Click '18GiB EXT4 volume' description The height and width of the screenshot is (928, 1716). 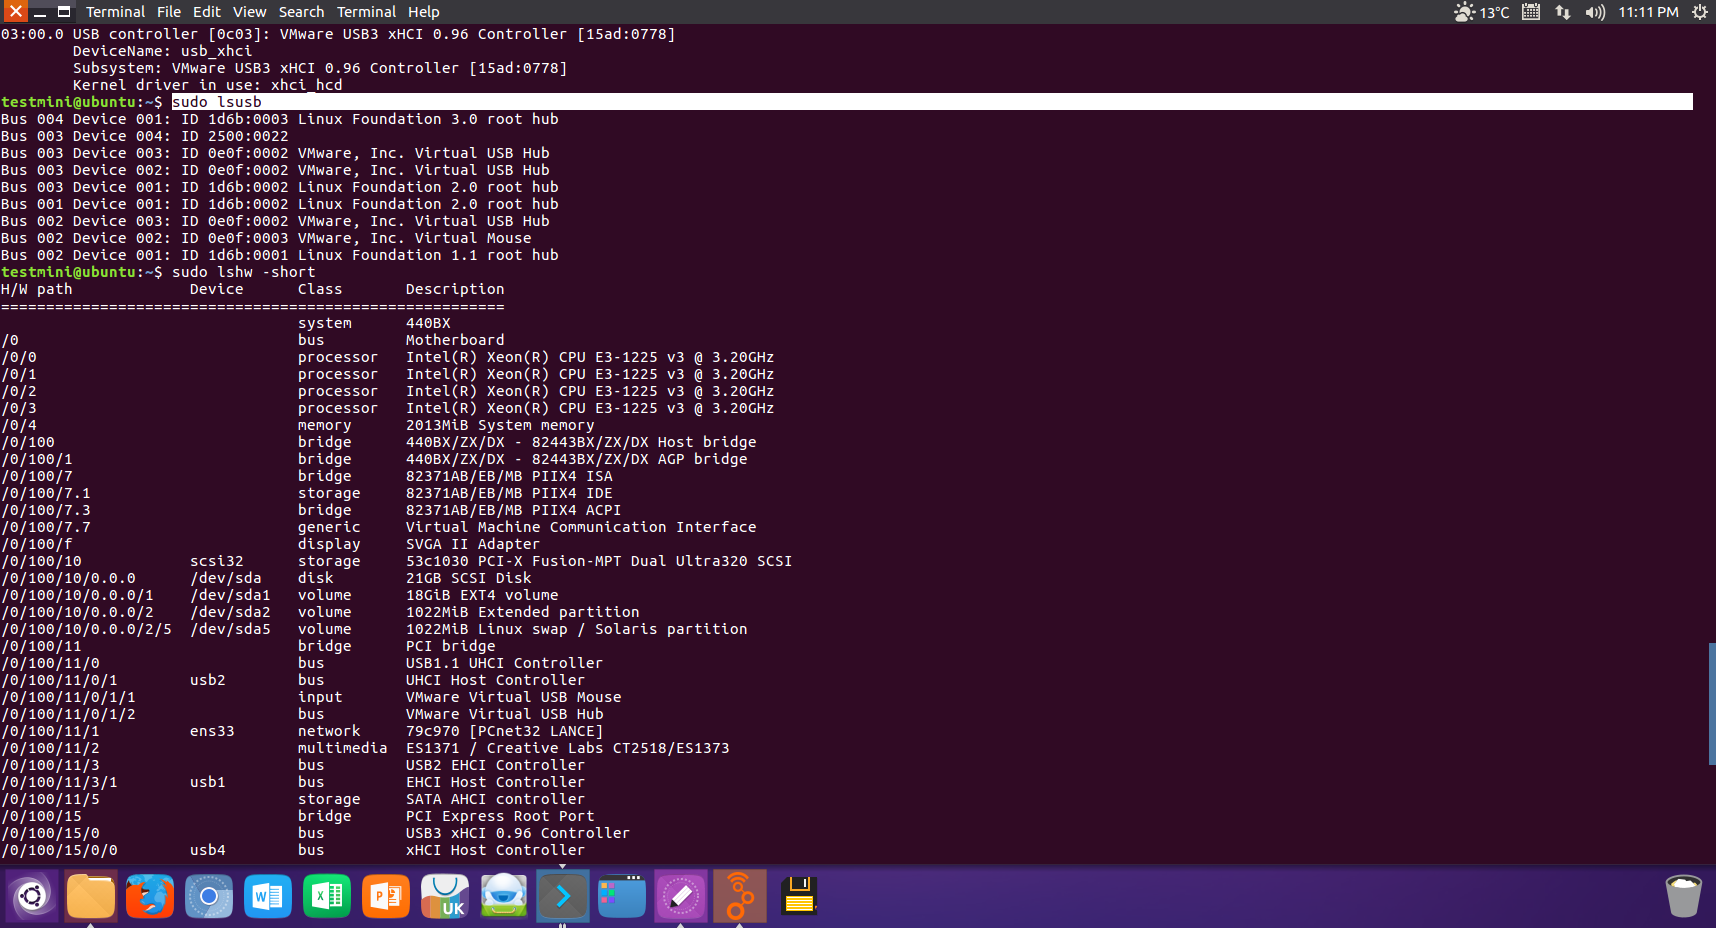pyautogui.click(x=482, y=595)
